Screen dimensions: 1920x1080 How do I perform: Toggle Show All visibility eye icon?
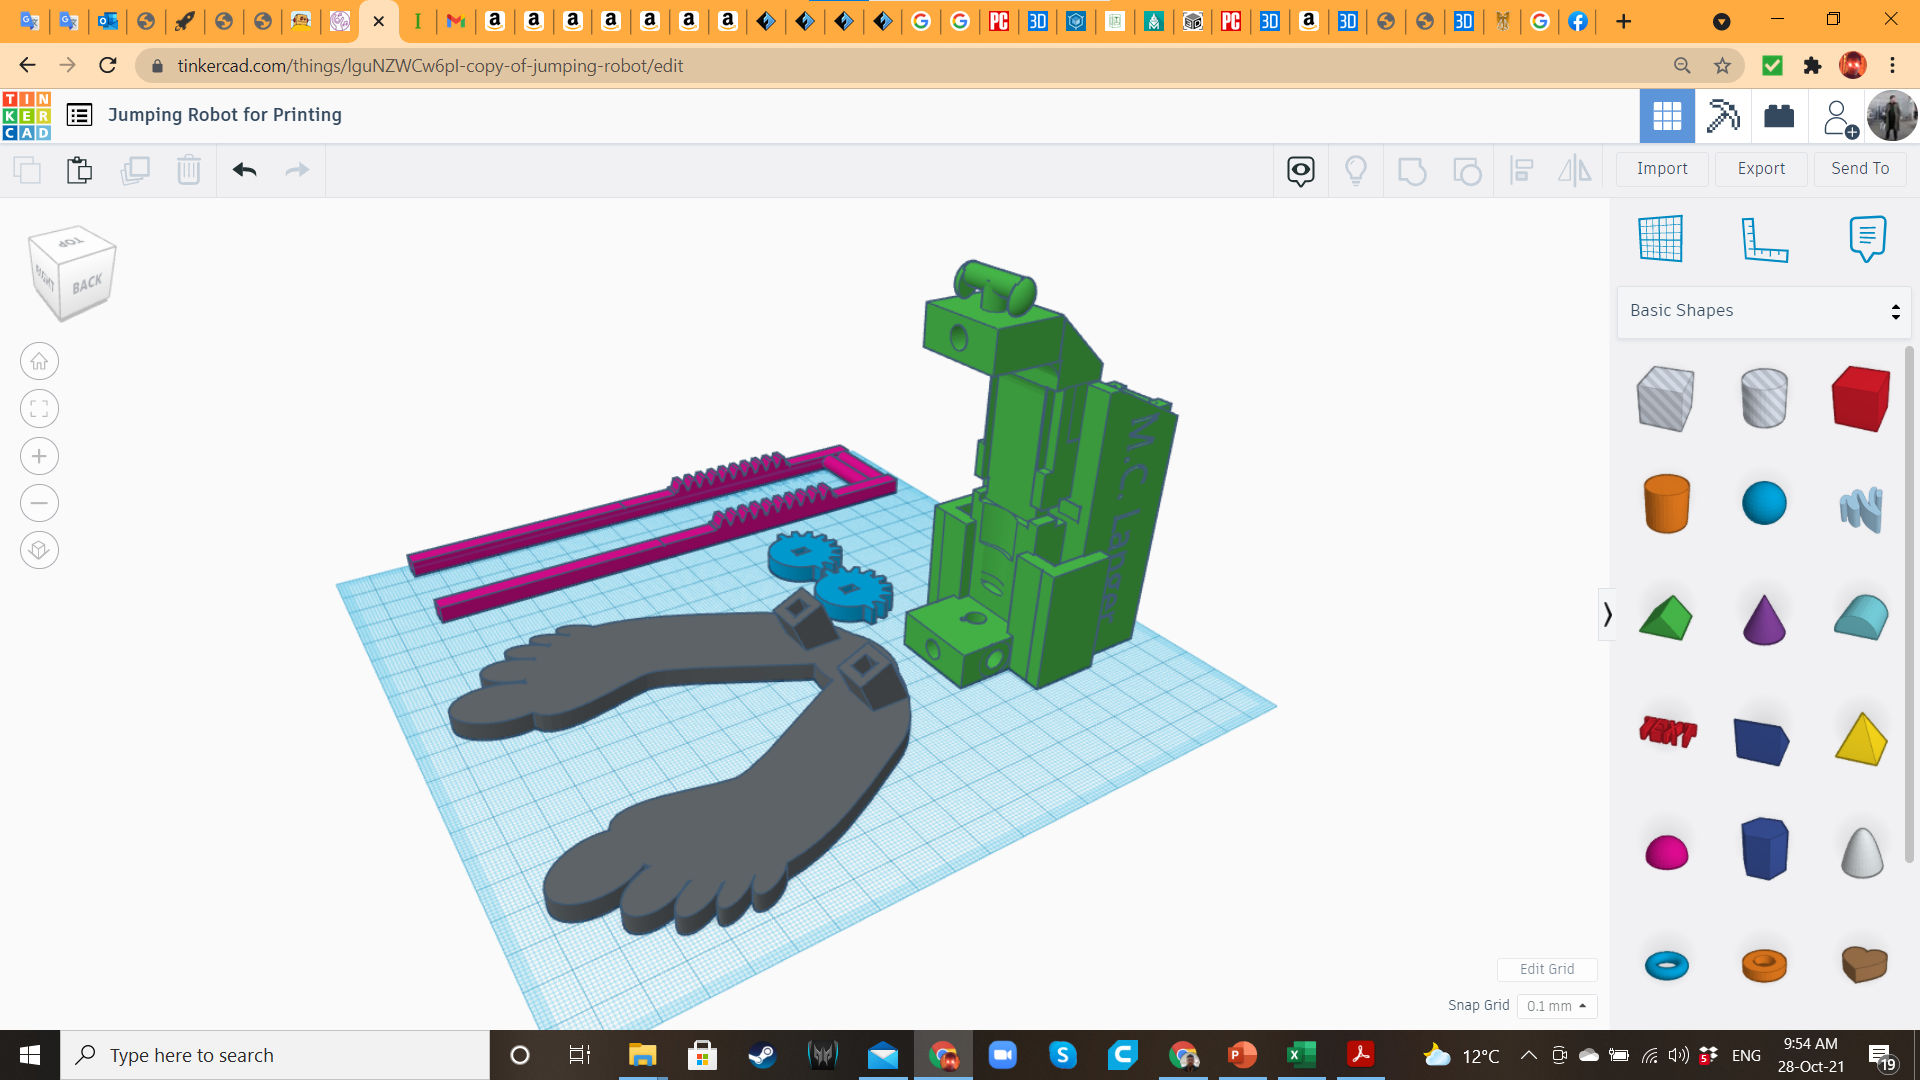[1301, 170]
